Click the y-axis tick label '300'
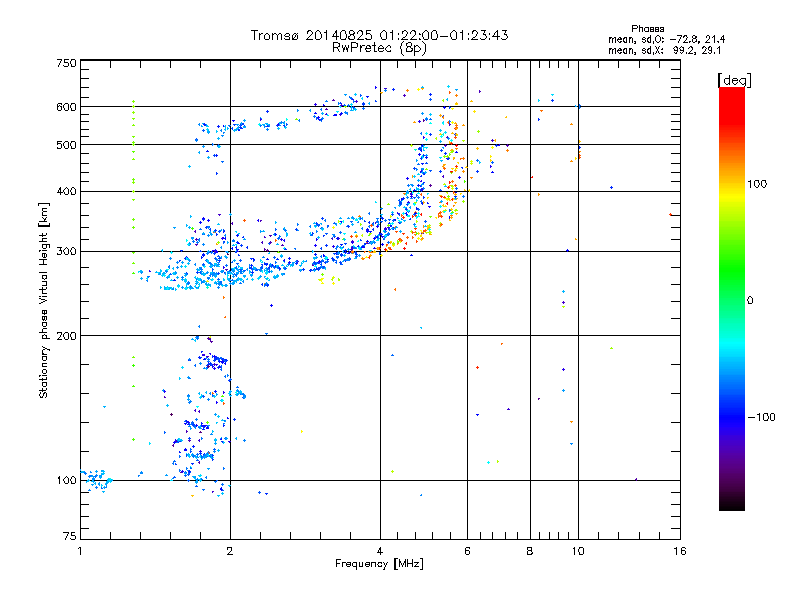This screenshot has height=600, width=800. (66, 251)
